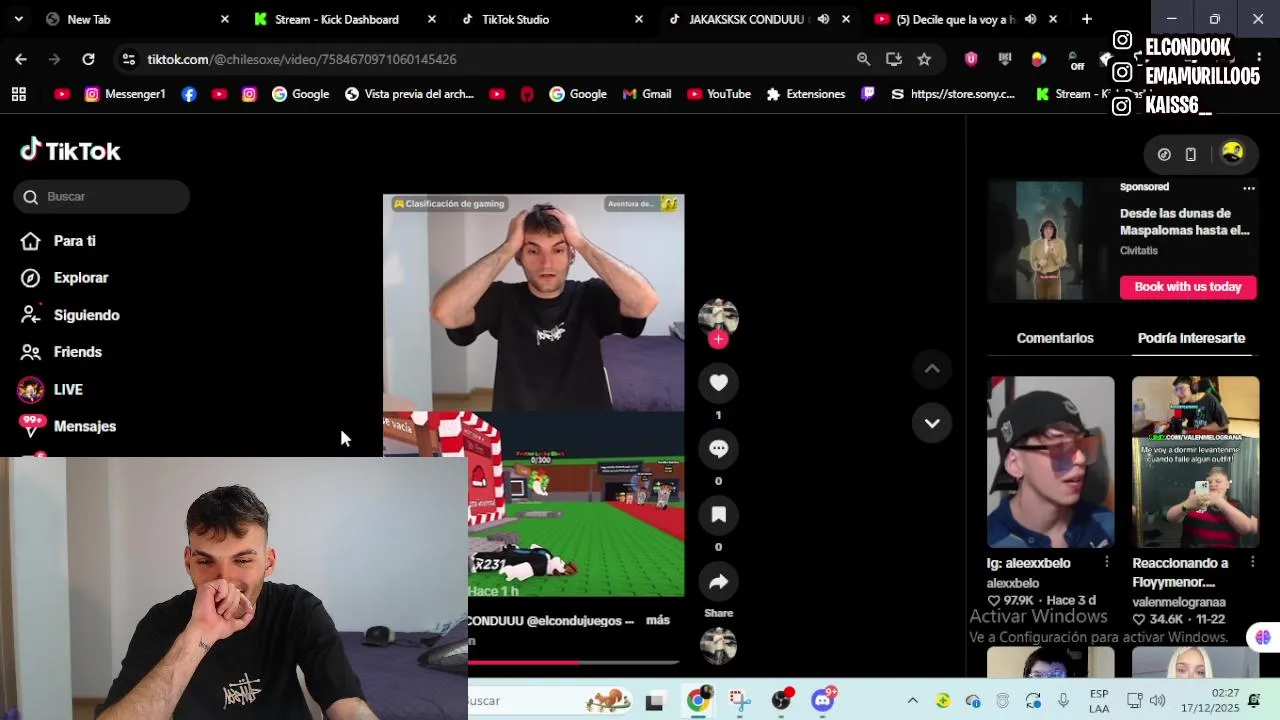The width and height of the screenshot is (1280, 720).
Task: Open the store.sony.c... bookmark
Action: [952, 94]
